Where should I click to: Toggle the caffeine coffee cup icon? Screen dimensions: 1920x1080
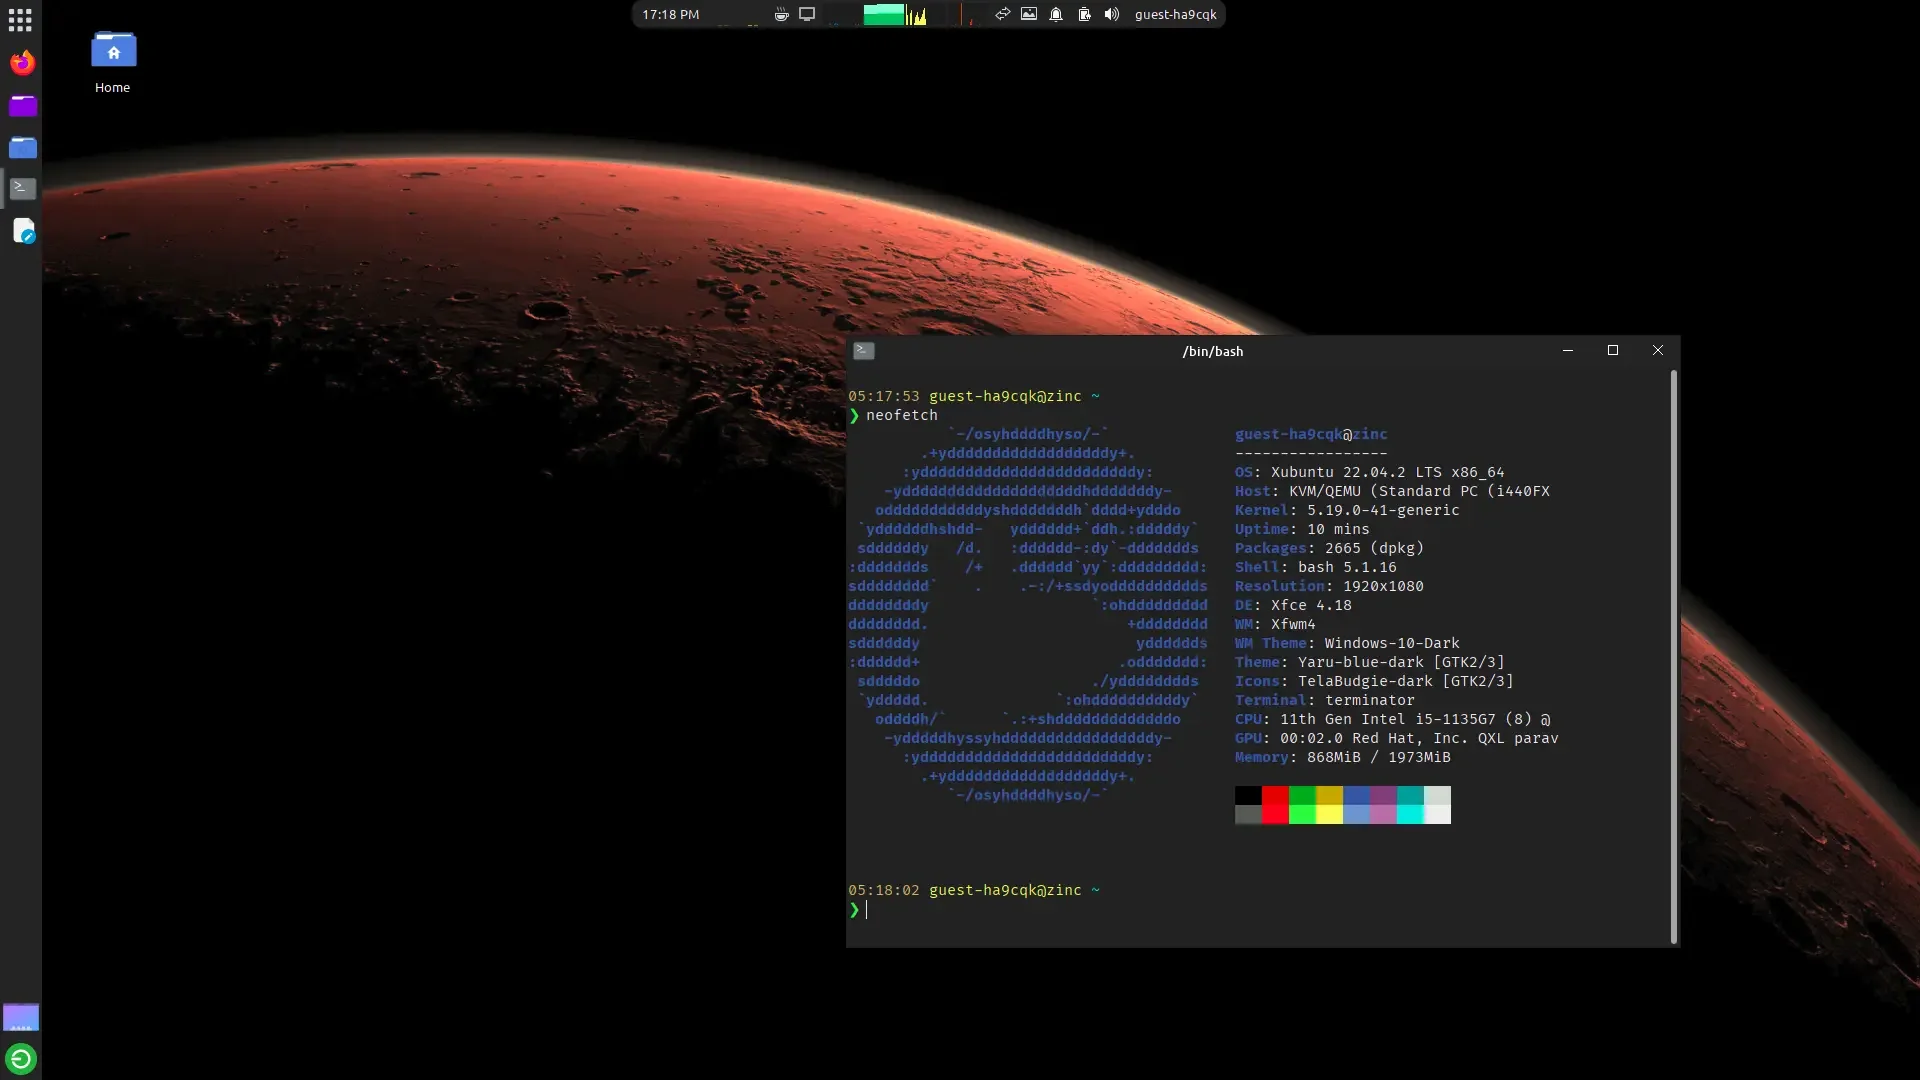[781, 14]
